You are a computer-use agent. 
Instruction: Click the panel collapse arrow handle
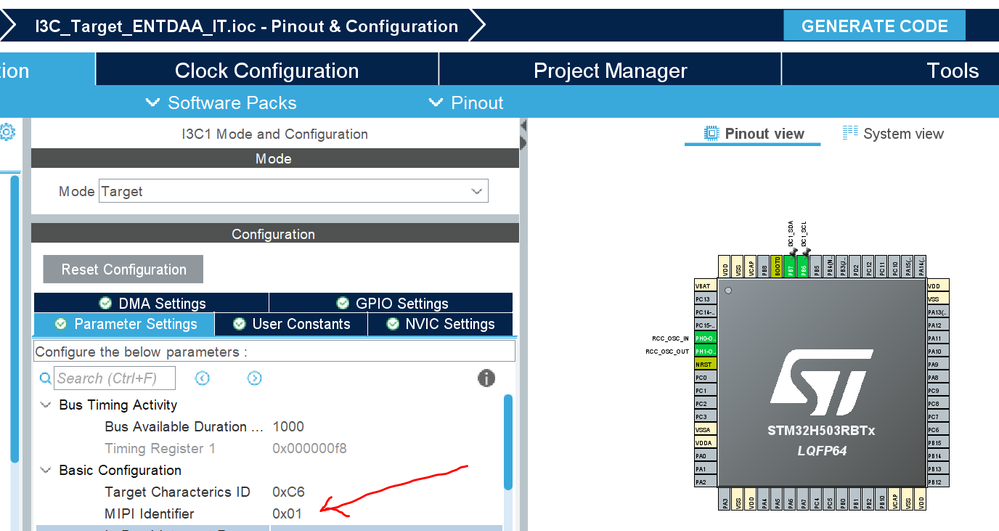pos(523,133)
